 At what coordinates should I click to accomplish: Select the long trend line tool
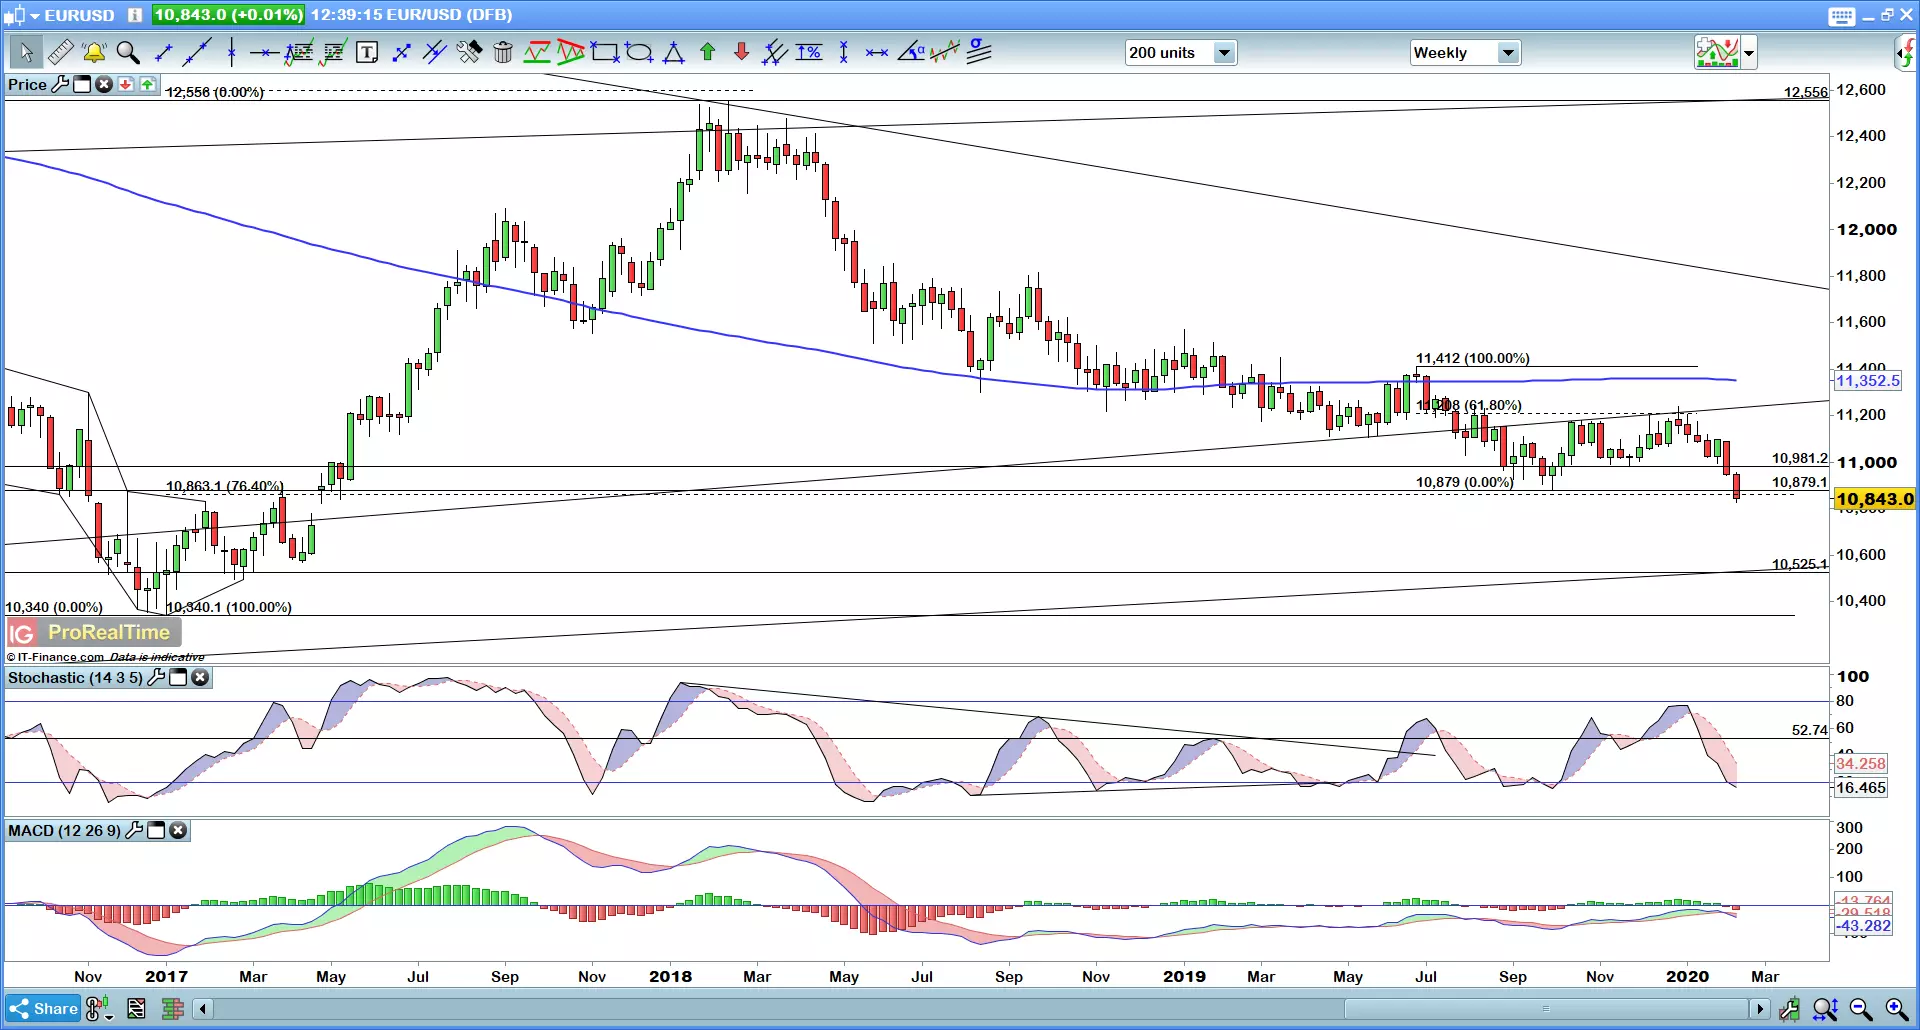coord(197,52)
